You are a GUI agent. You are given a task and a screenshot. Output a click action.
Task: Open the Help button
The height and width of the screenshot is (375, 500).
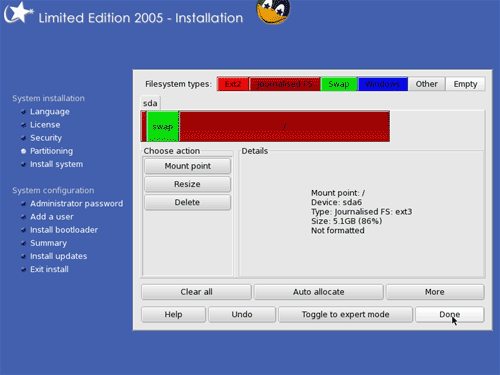coord(173,315)
